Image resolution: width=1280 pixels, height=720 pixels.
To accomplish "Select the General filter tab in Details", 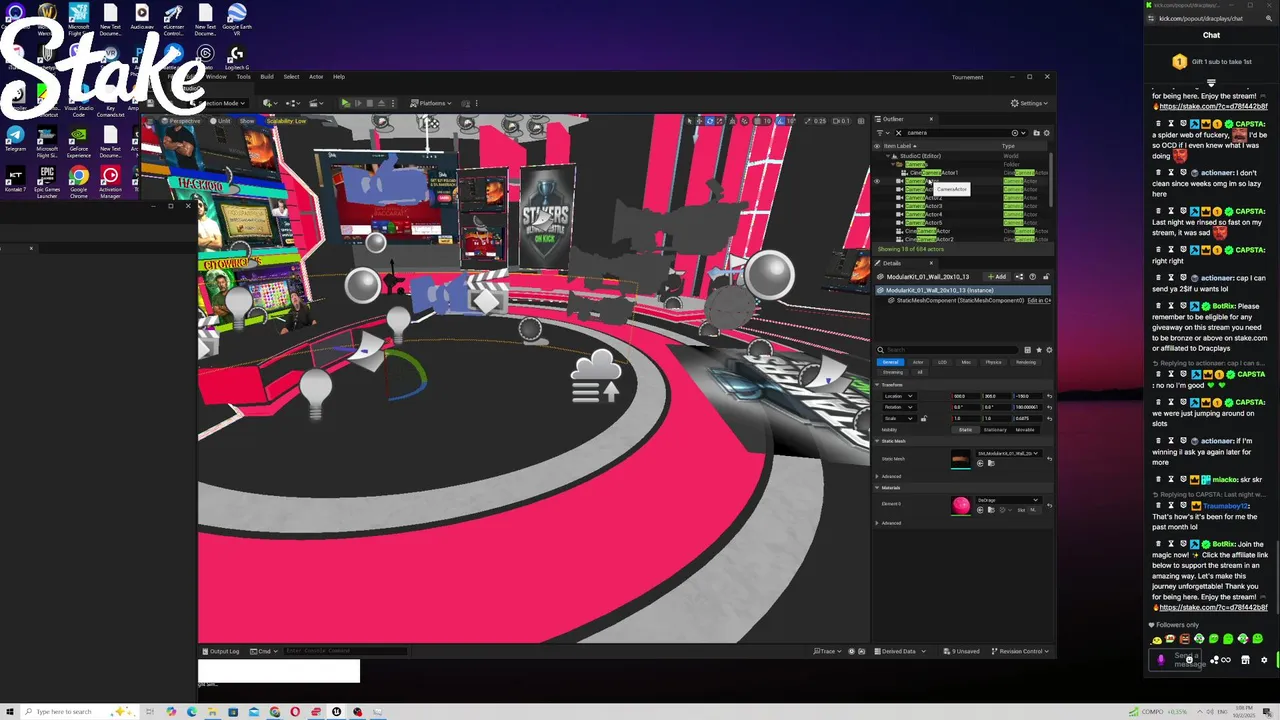I will coord(891,362).
